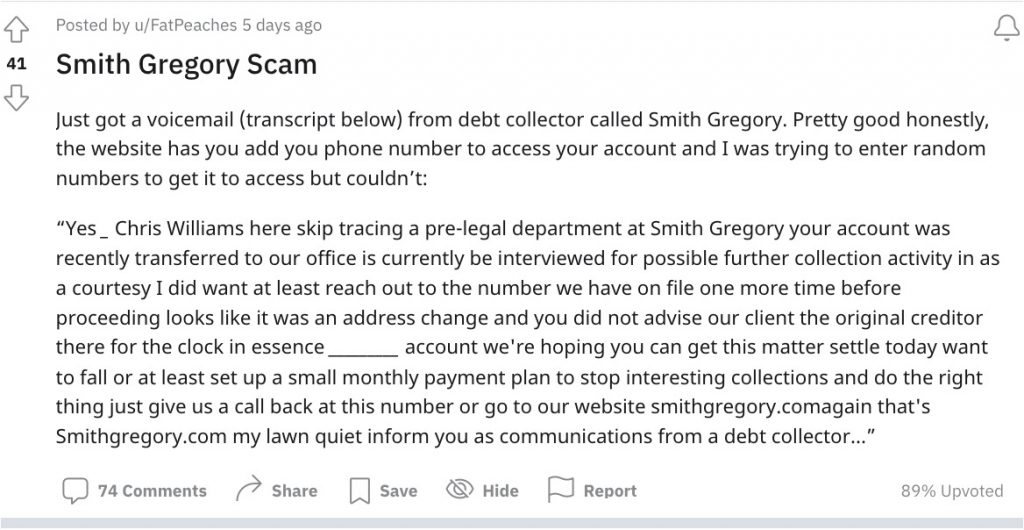Image resolution: width=1024 pixels, height=530 pixels.
Task: Click the 5 days ago timestamp
Action: click(x=282, y=24)
